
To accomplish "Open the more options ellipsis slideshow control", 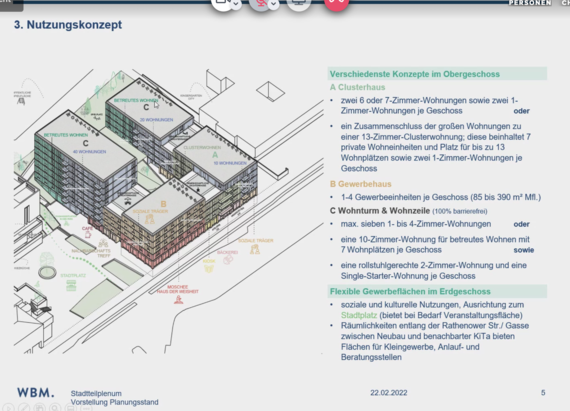I will coord(86,408).
